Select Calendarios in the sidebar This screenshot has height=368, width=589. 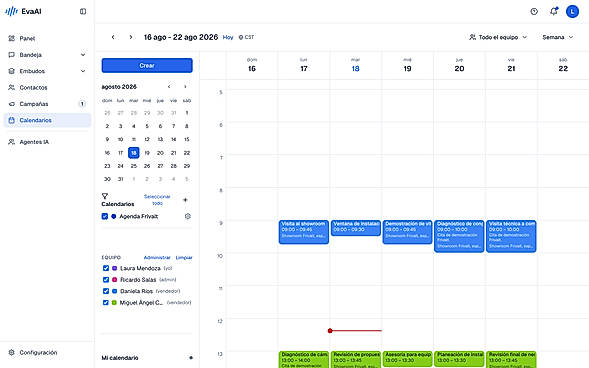pyautogui.click(x=47, y=120)
